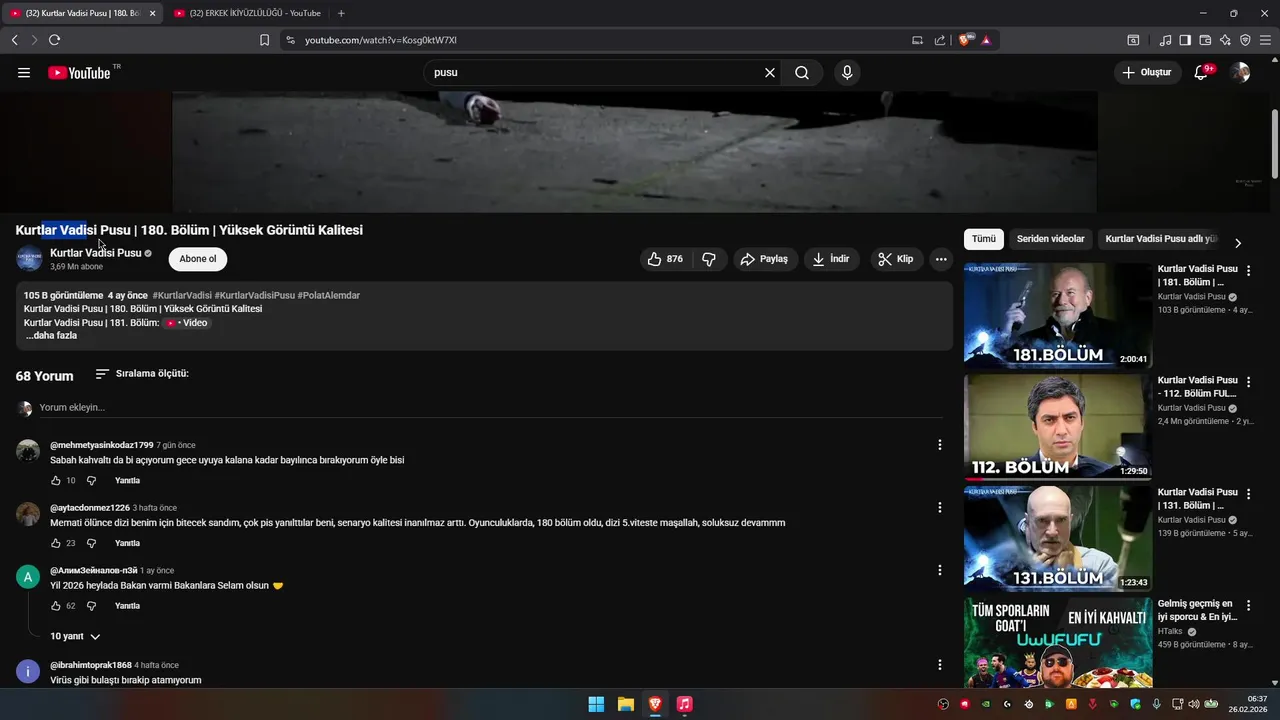Open the UwUFUFU sports GOAT thumbnail
1280x720 pixels.
click(1057, 643)
